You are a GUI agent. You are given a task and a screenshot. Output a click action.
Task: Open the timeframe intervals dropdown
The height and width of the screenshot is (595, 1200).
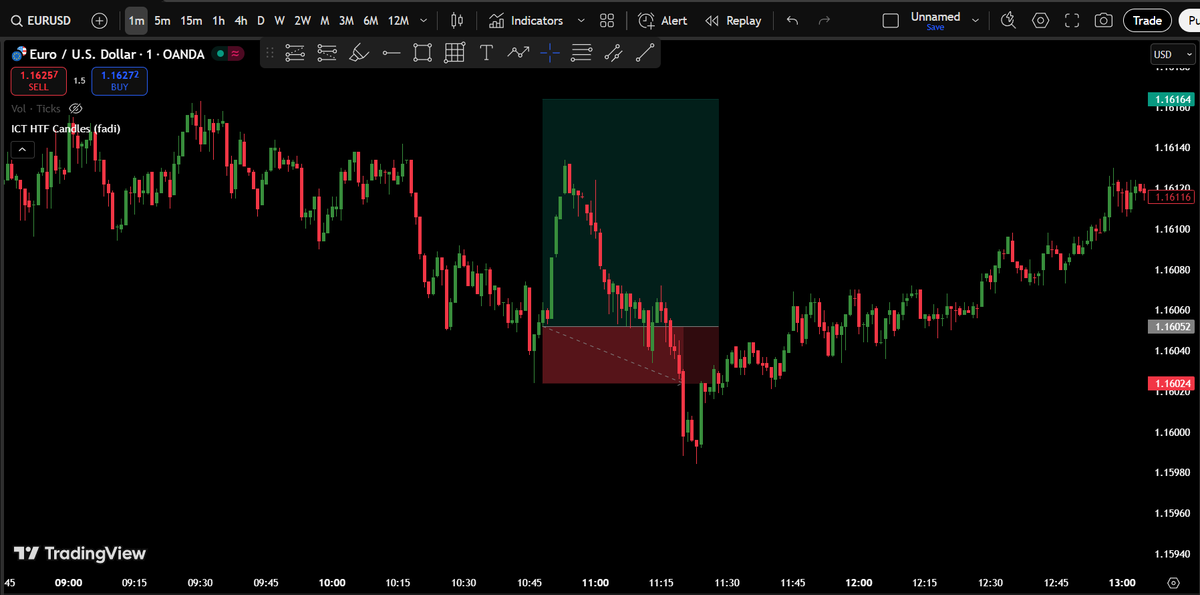point(423,20)
